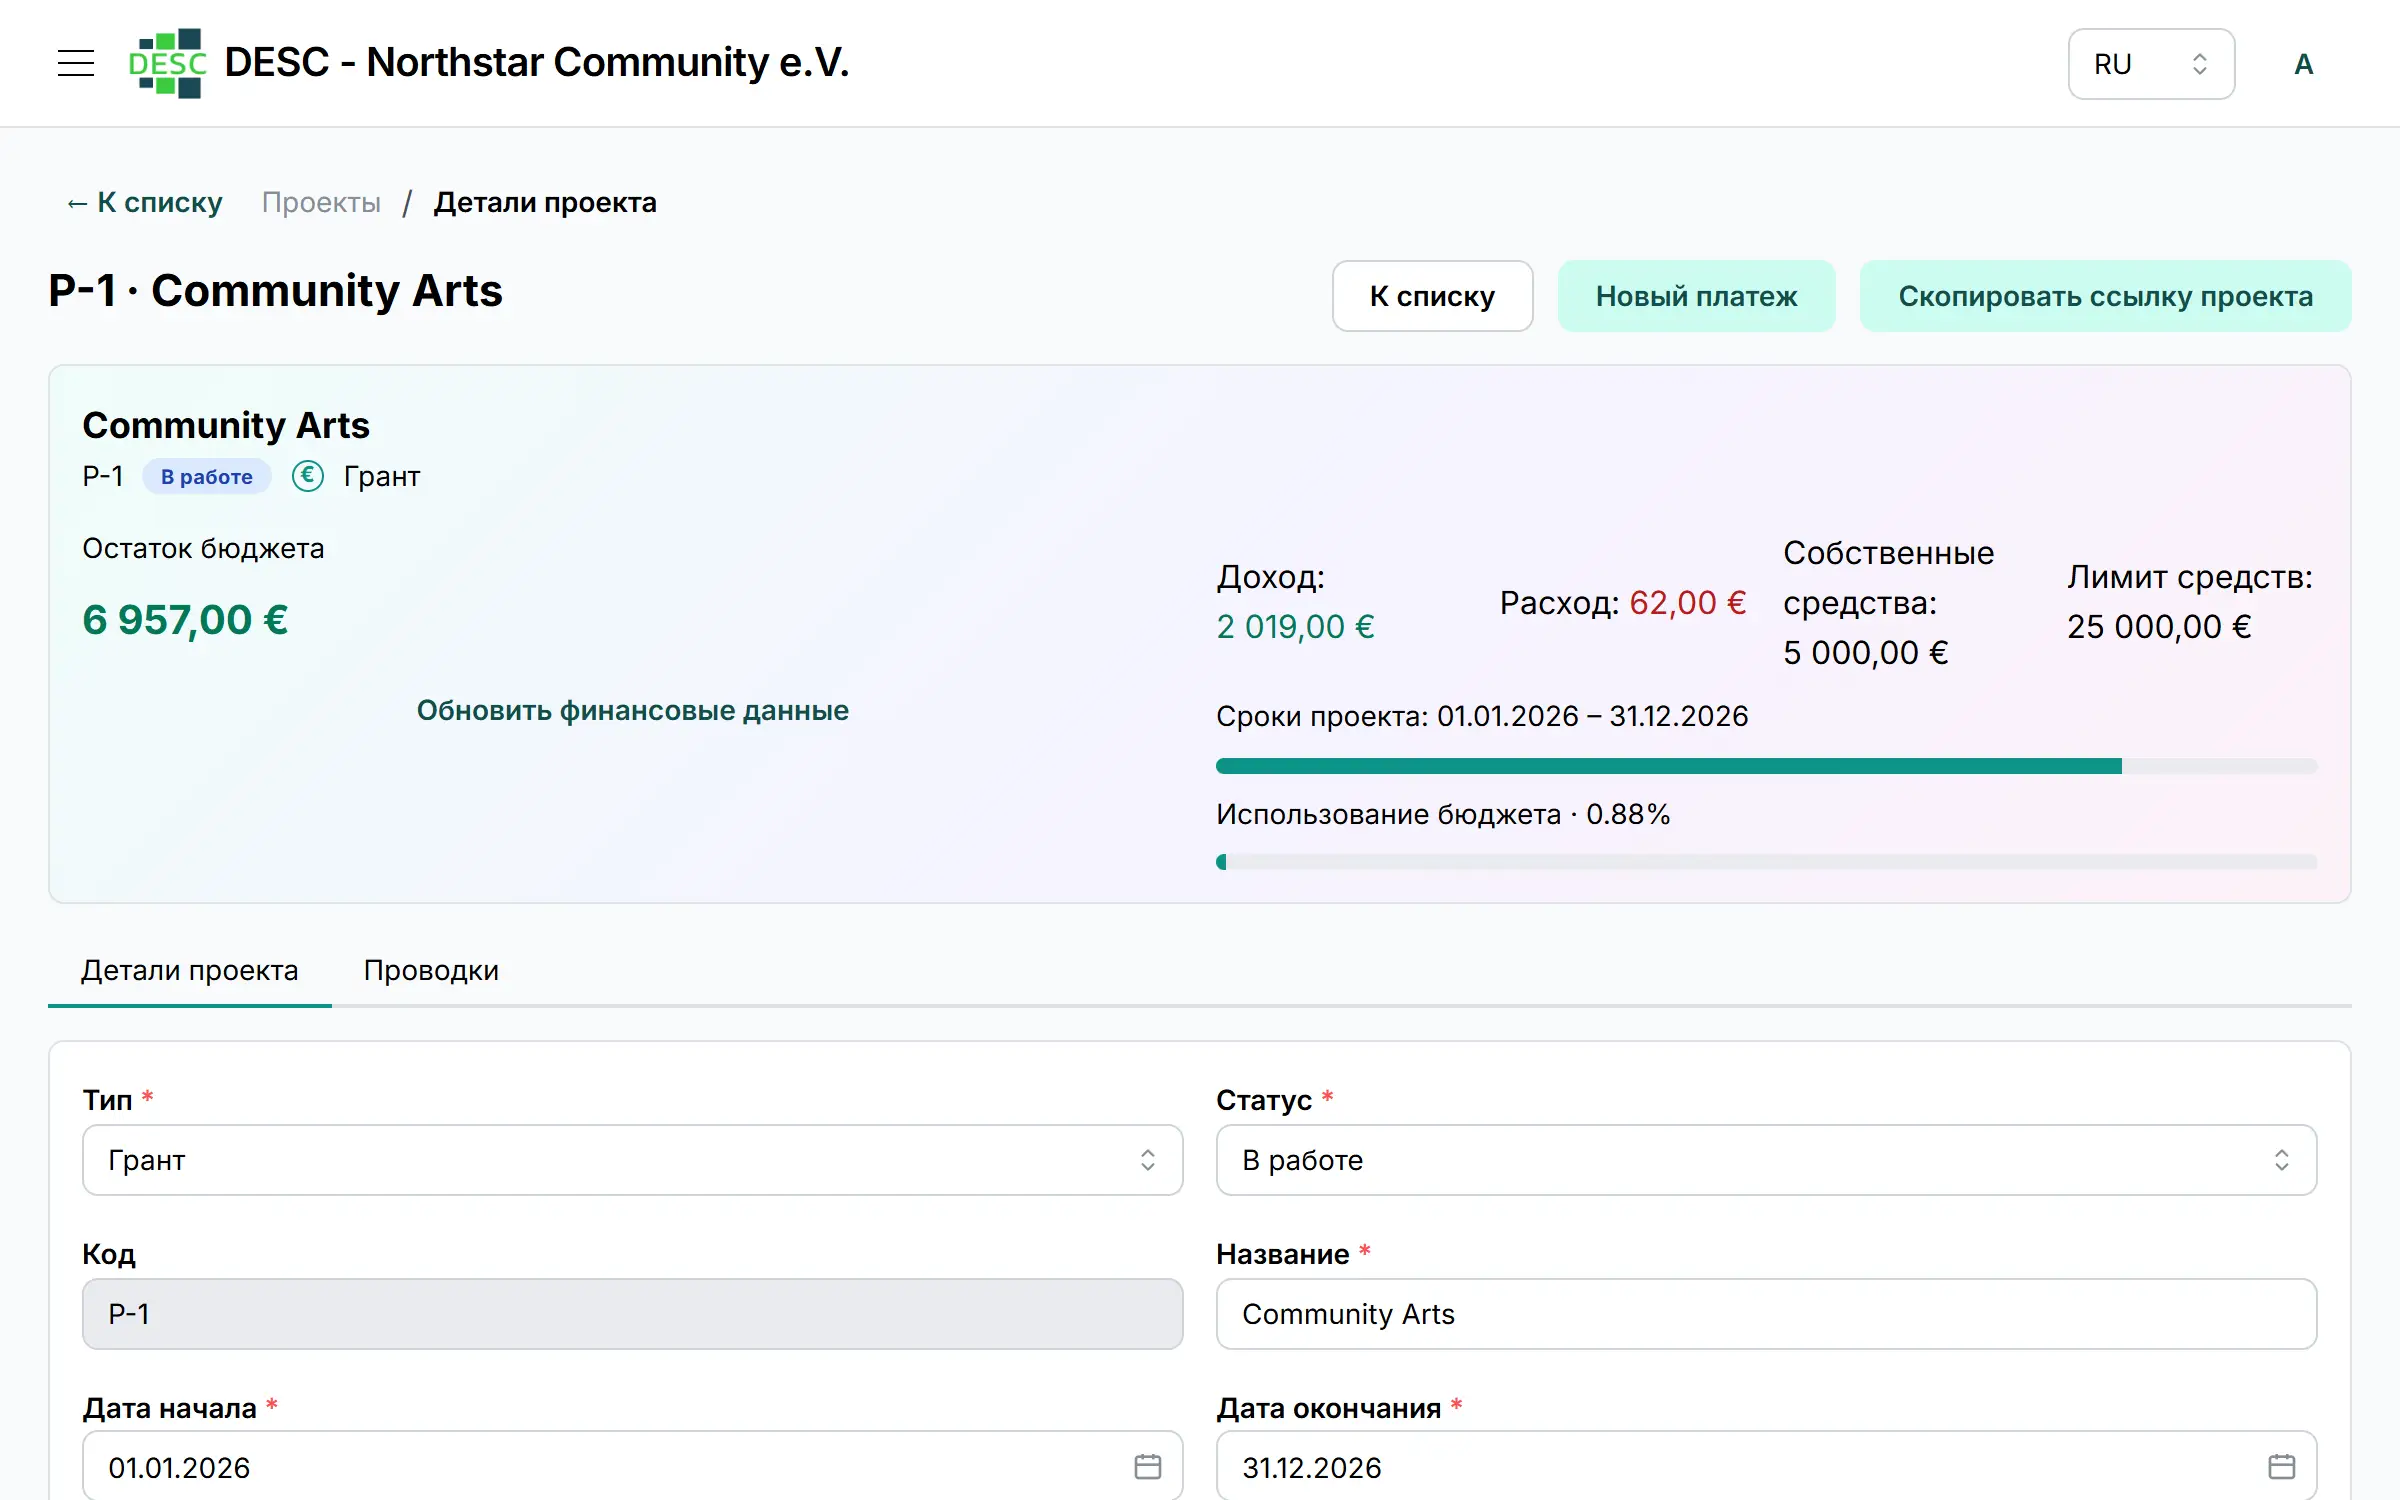Click the project timeline progress bar
Screen dimensions: 2400x1500
(x=1766, y=766)
